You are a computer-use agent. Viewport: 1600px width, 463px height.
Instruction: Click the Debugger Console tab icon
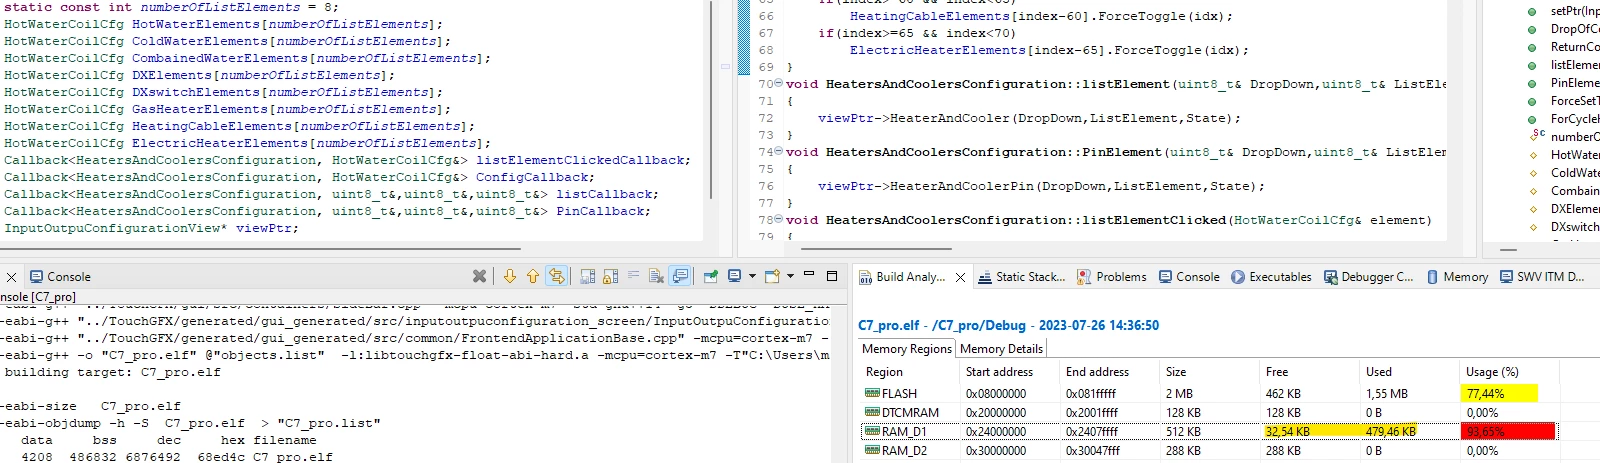click(x=1330, y=277)
